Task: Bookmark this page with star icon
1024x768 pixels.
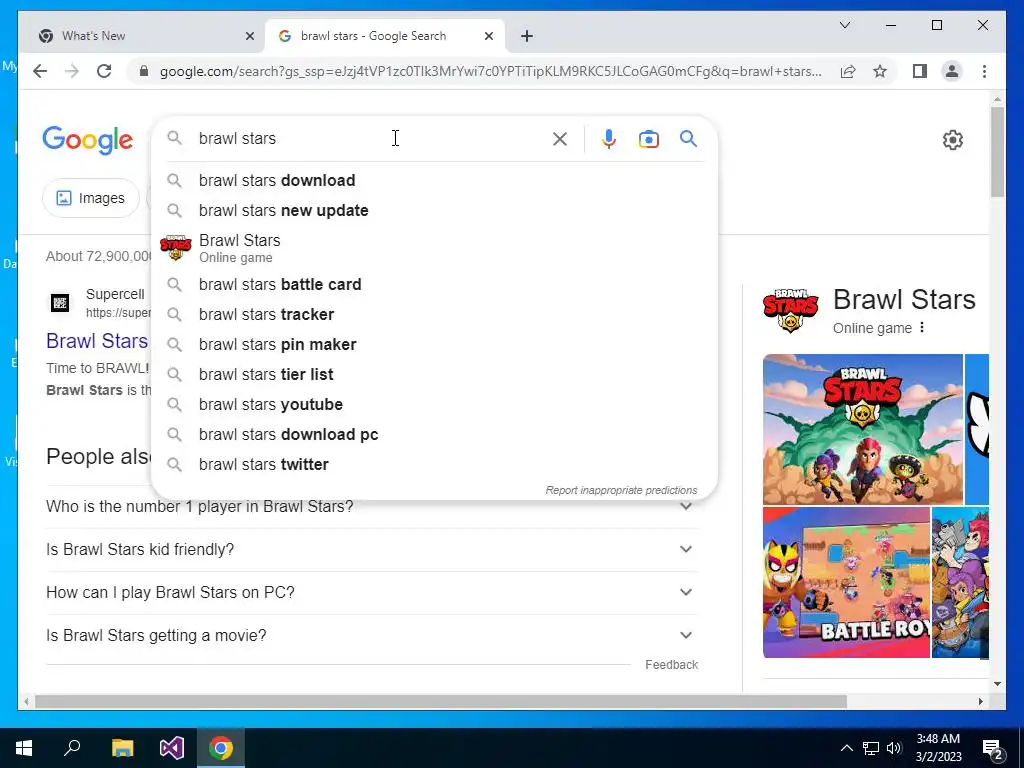Action: [x=880, y=71]
